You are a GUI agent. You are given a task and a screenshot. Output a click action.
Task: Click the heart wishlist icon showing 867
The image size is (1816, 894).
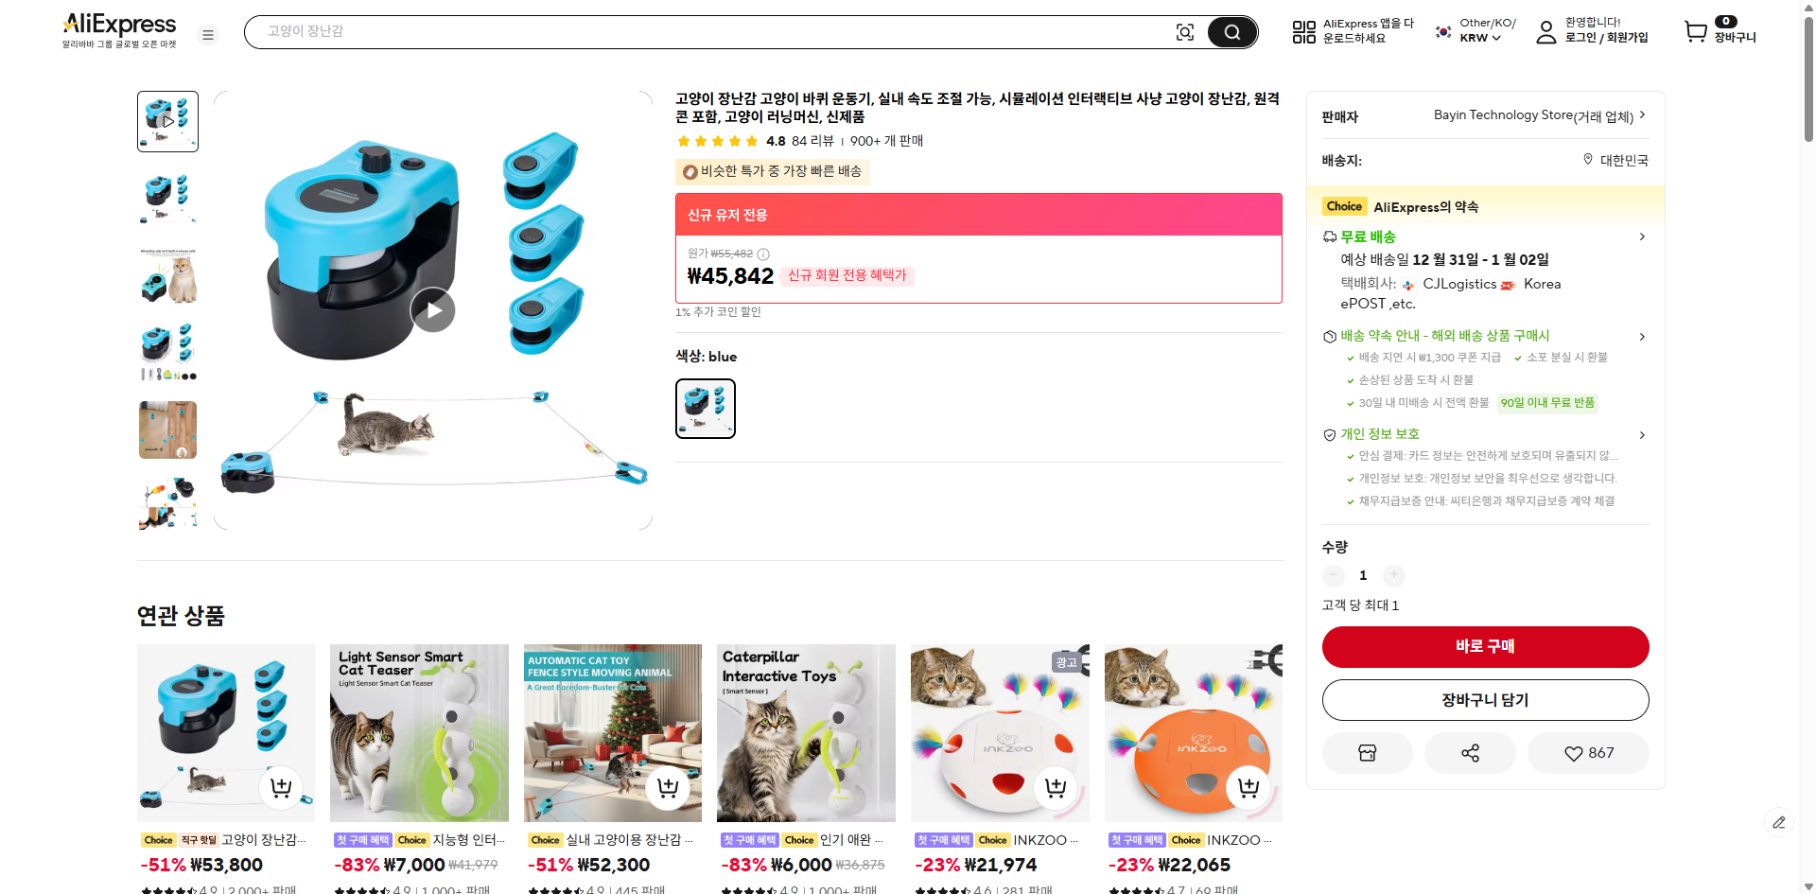point(1589,753)
